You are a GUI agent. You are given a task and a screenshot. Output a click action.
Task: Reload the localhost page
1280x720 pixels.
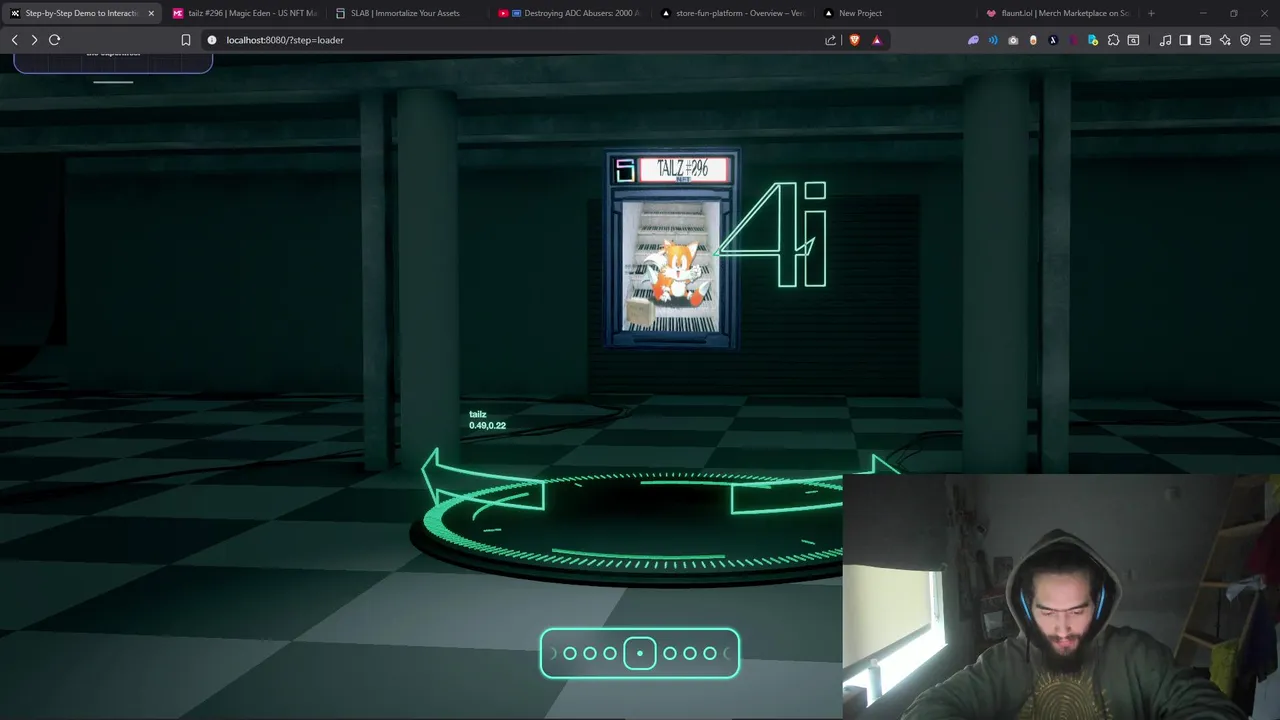(54, 40)
